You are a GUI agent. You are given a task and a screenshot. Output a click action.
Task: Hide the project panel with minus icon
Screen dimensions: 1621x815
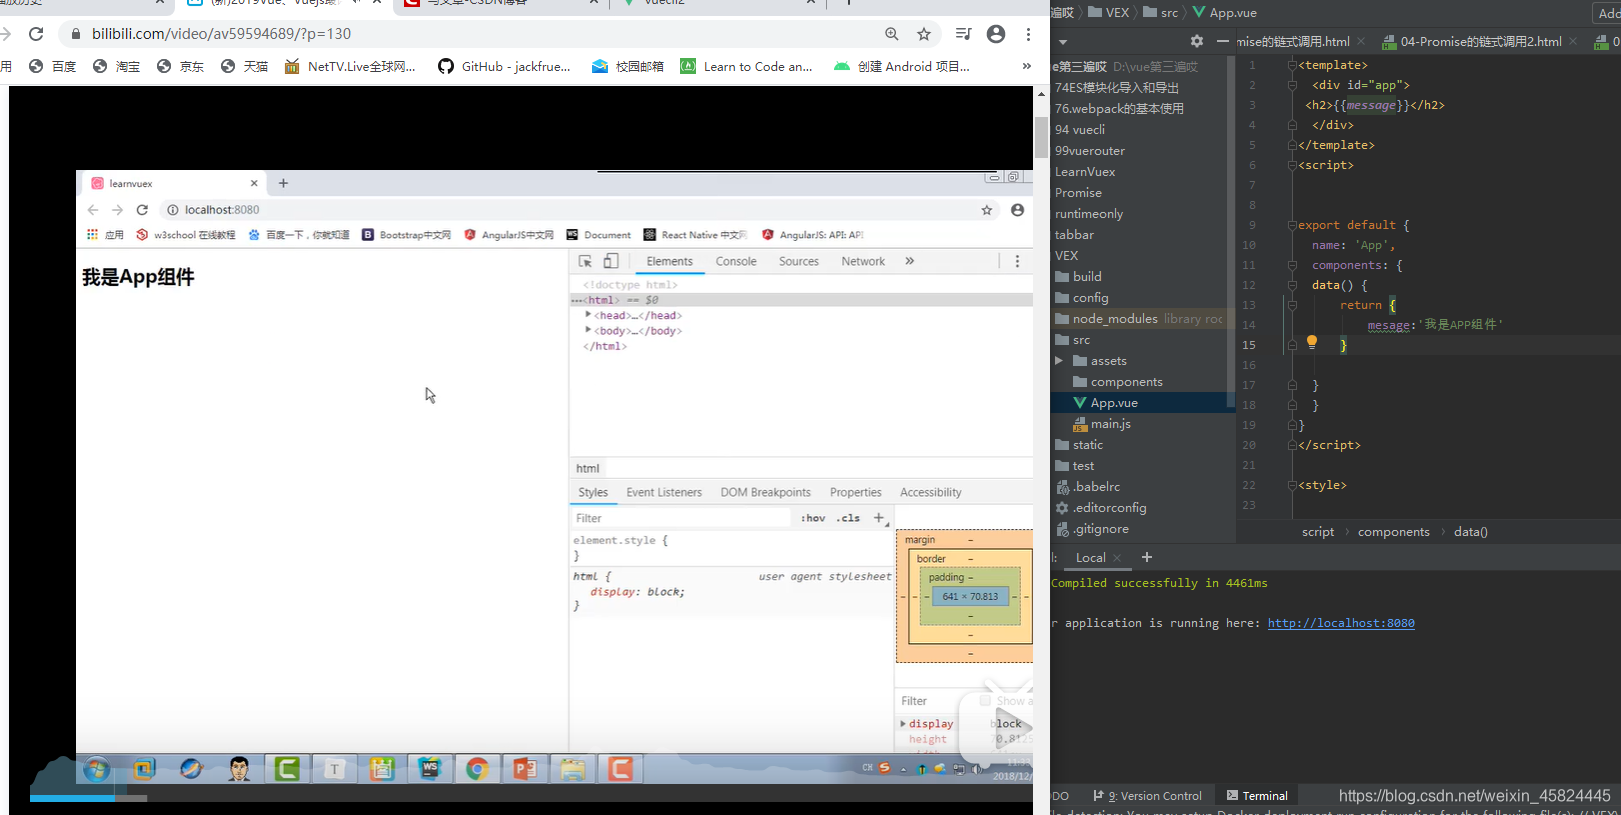tap(1222, 41)
